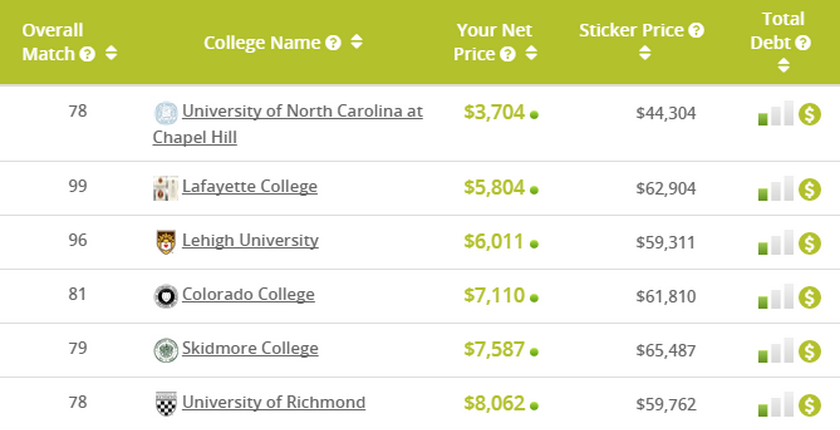Click the dollar sign icon for Lafayette College
840x430 pixels.
(809, 190)
